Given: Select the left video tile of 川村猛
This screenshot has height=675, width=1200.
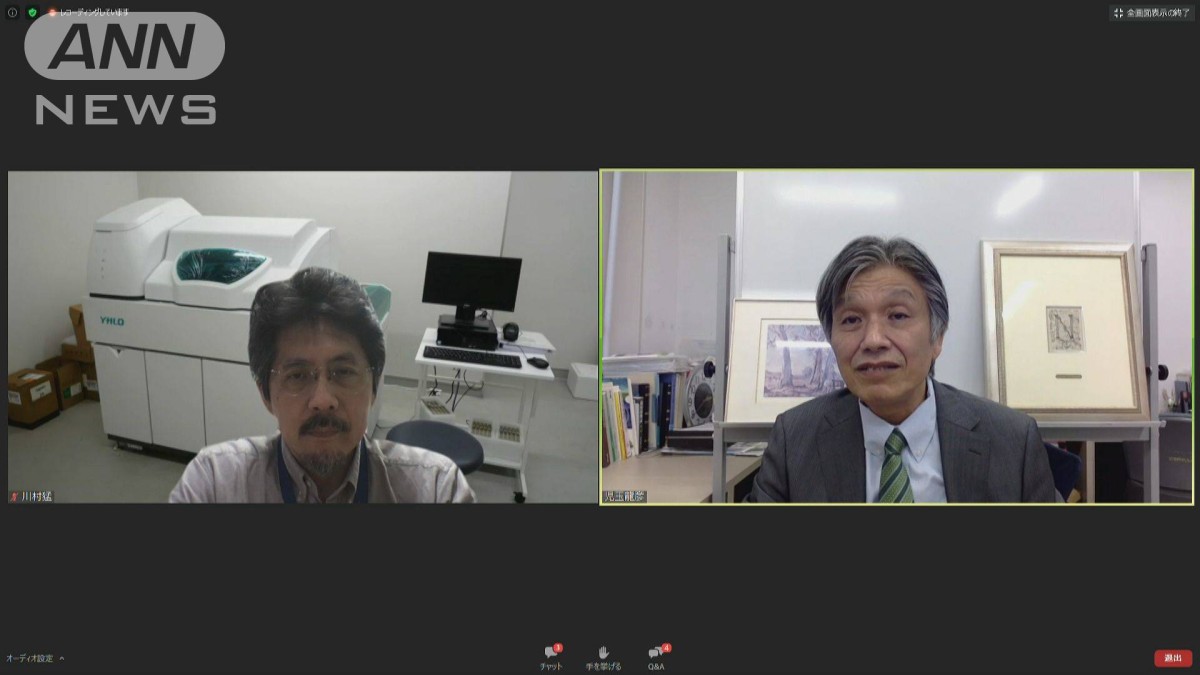Looking at the screenshot, I should pyautogui.click(x=302, y=336).
